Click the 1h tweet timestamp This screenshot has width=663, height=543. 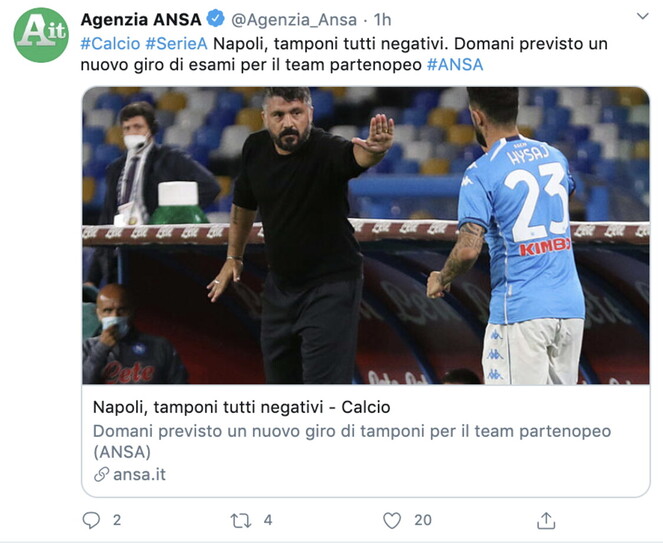382,20
